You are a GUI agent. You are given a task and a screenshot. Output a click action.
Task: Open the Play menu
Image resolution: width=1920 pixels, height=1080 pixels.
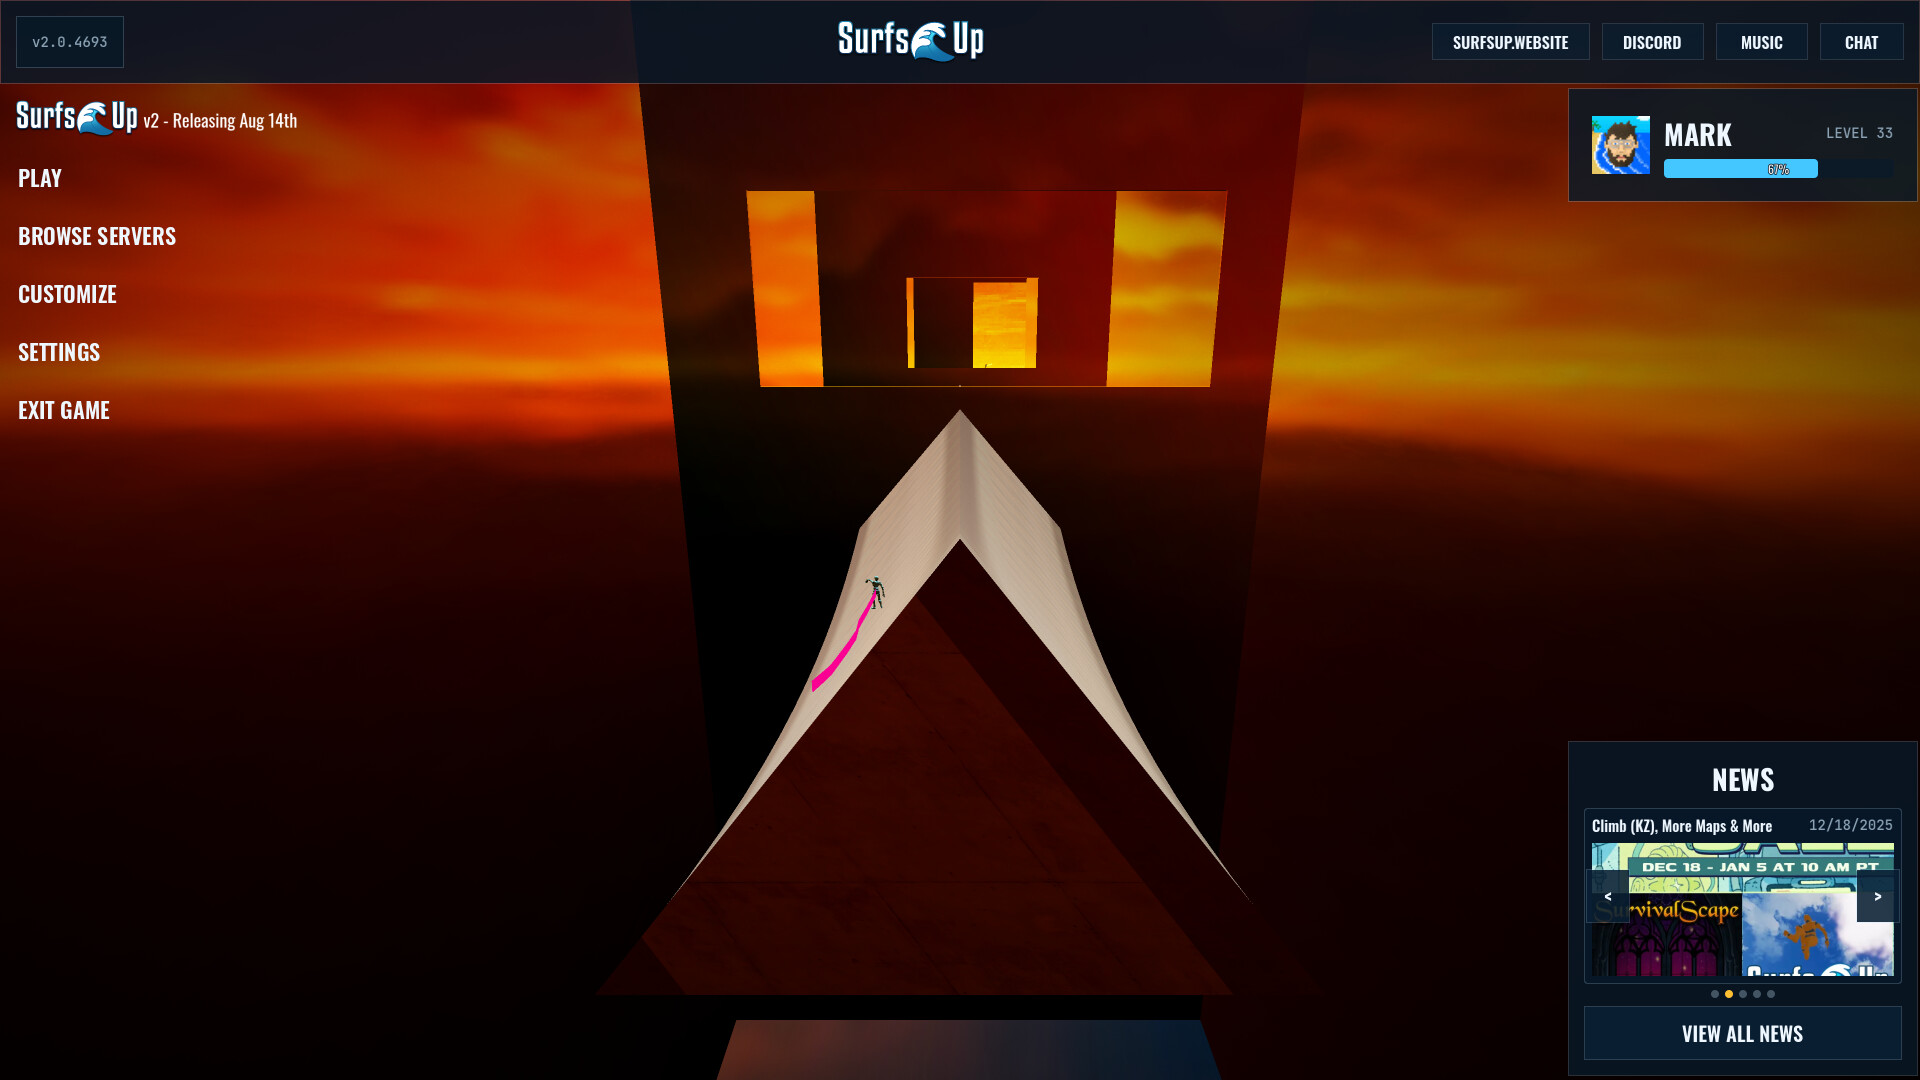coord(40,178)
